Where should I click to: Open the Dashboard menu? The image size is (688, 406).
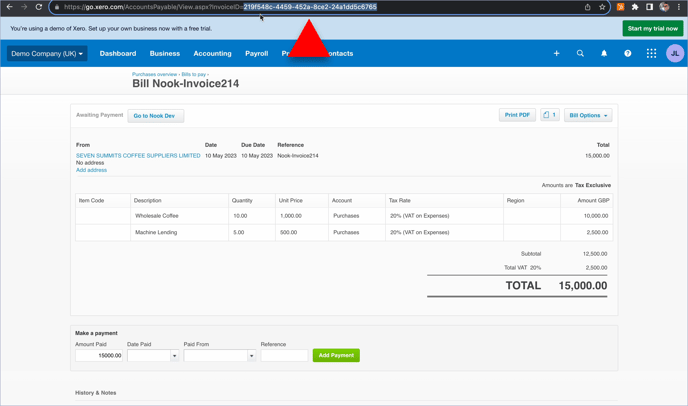118,54
